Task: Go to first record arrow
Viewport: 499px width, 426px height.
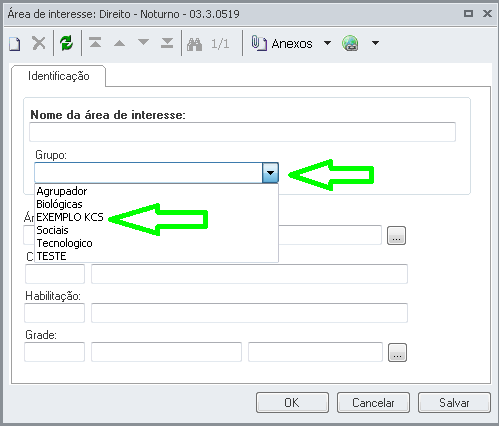Action: click(95, 43)
